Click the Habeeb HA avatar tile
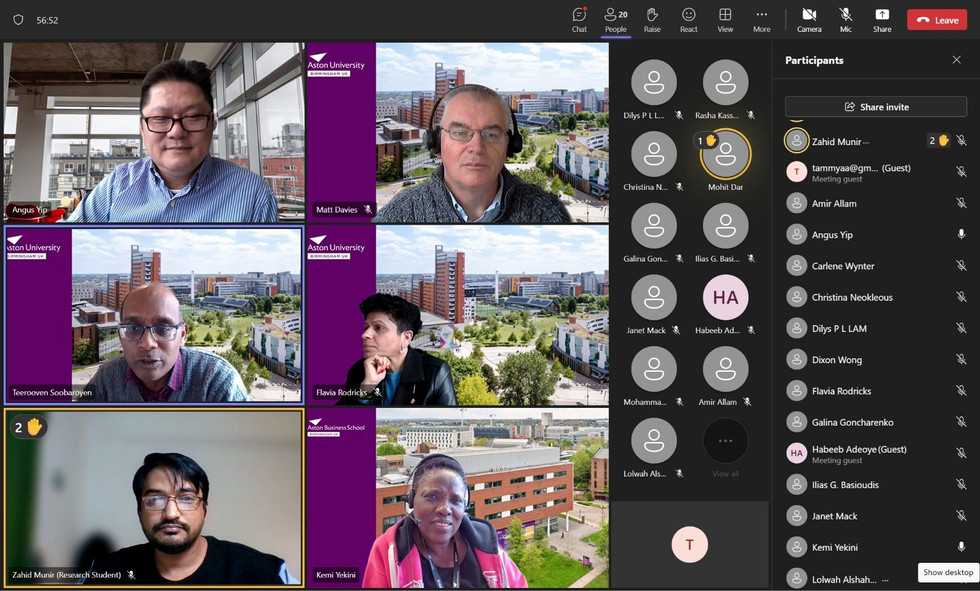Image resolution: width=980 pixels, height=591 pixels. (x=725, y=298)
